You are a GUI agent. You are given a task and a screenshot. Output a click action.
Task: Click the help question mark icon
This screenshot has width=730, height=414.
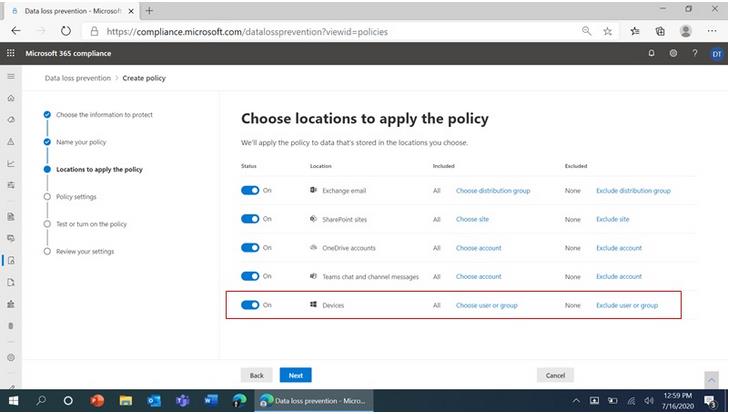[694, 53]
